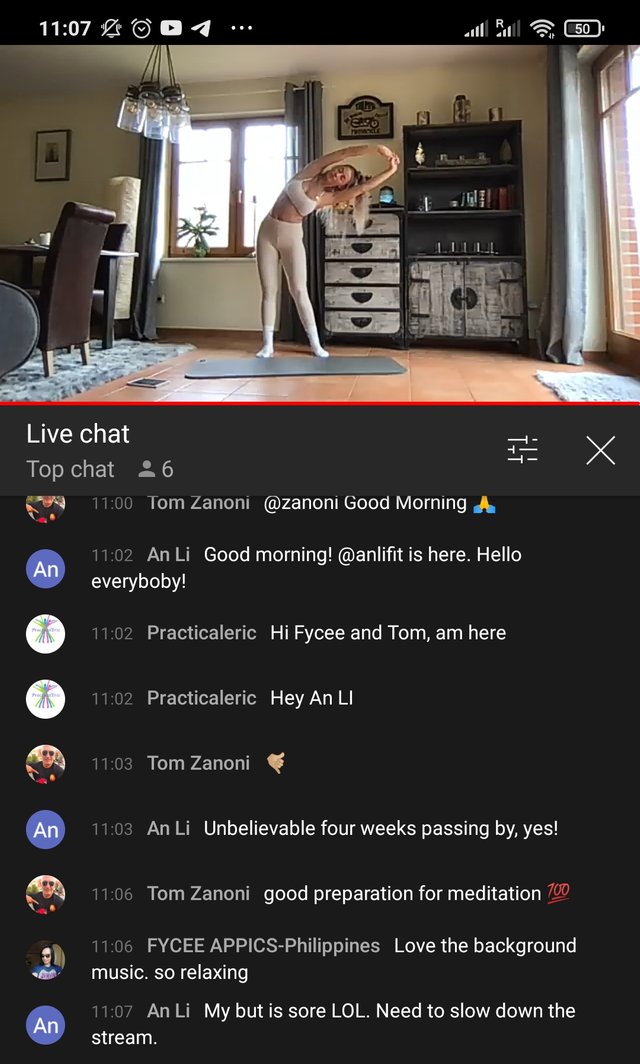Tap the Practicaleric username at 'Hey An LI'

pyautogui.click(x=202, y=698)
